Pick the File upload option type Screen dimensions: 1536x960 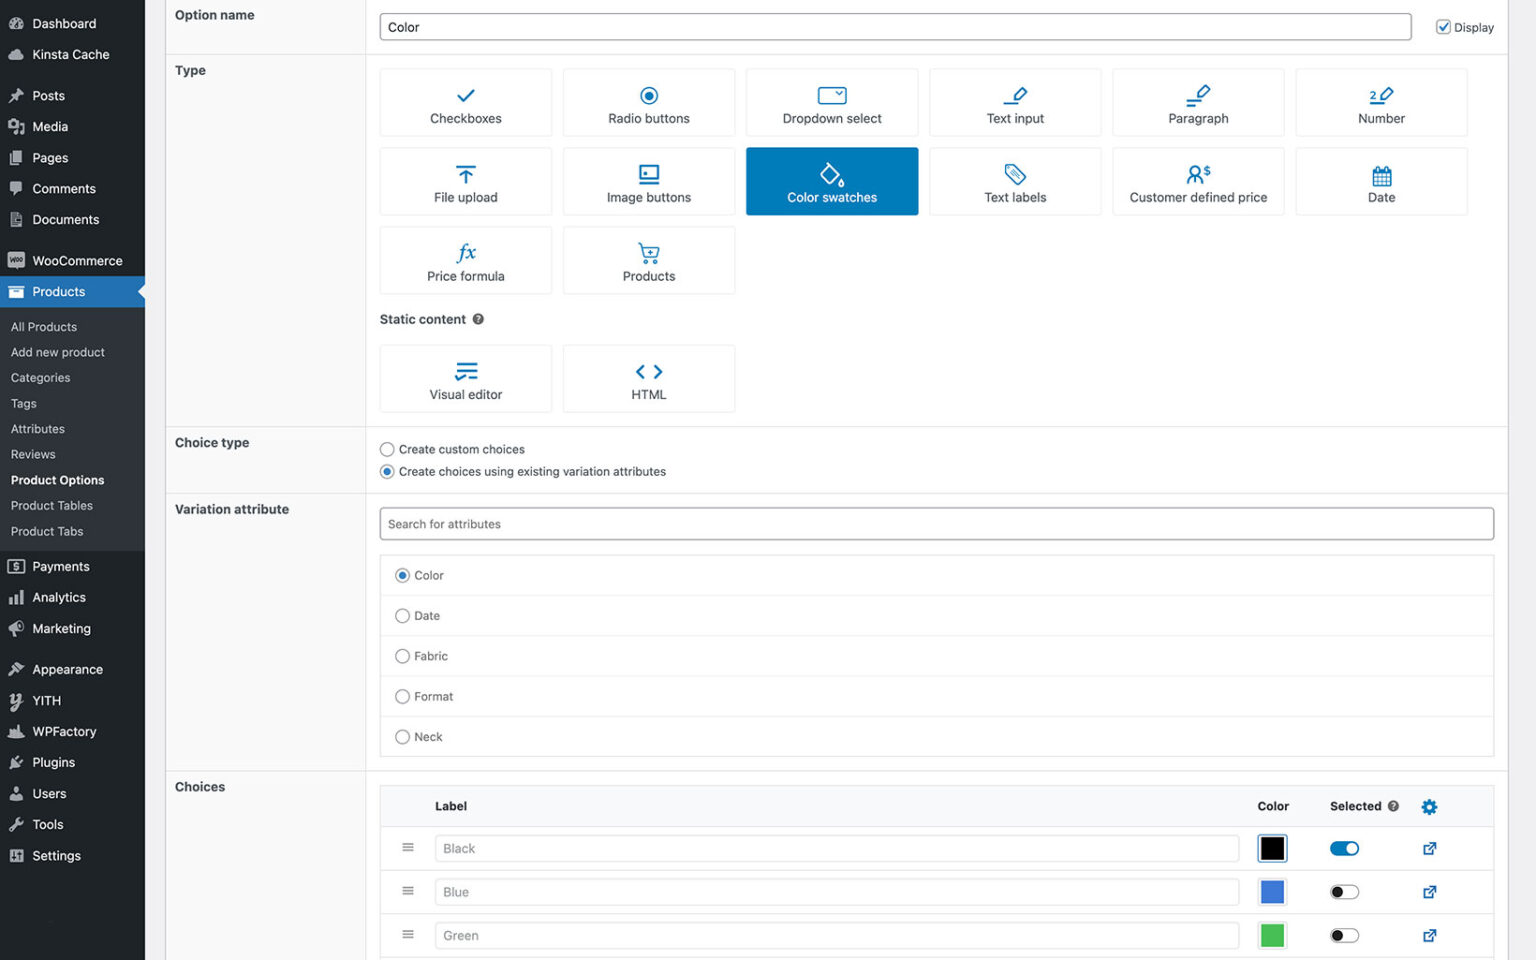coord(465,181)
